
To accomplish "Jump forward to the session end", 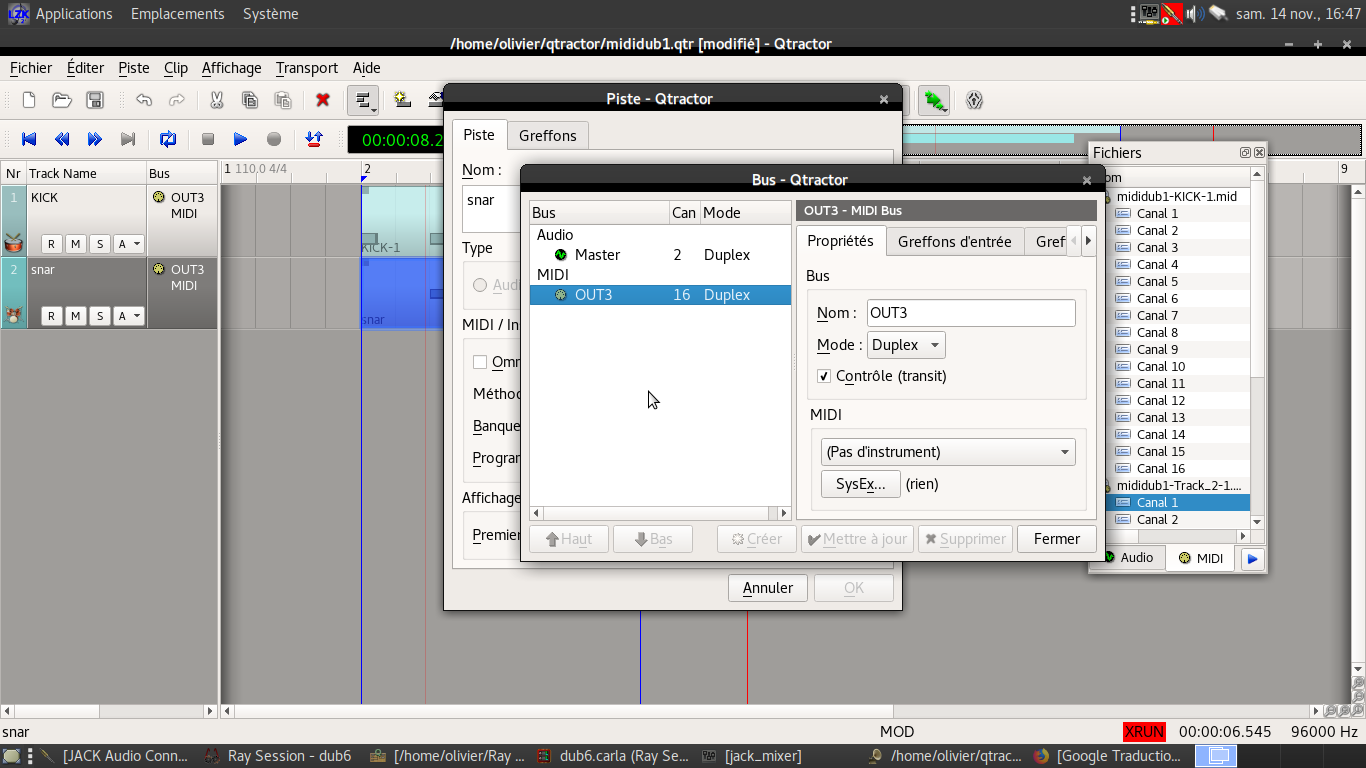I will (x=128, y=139).
